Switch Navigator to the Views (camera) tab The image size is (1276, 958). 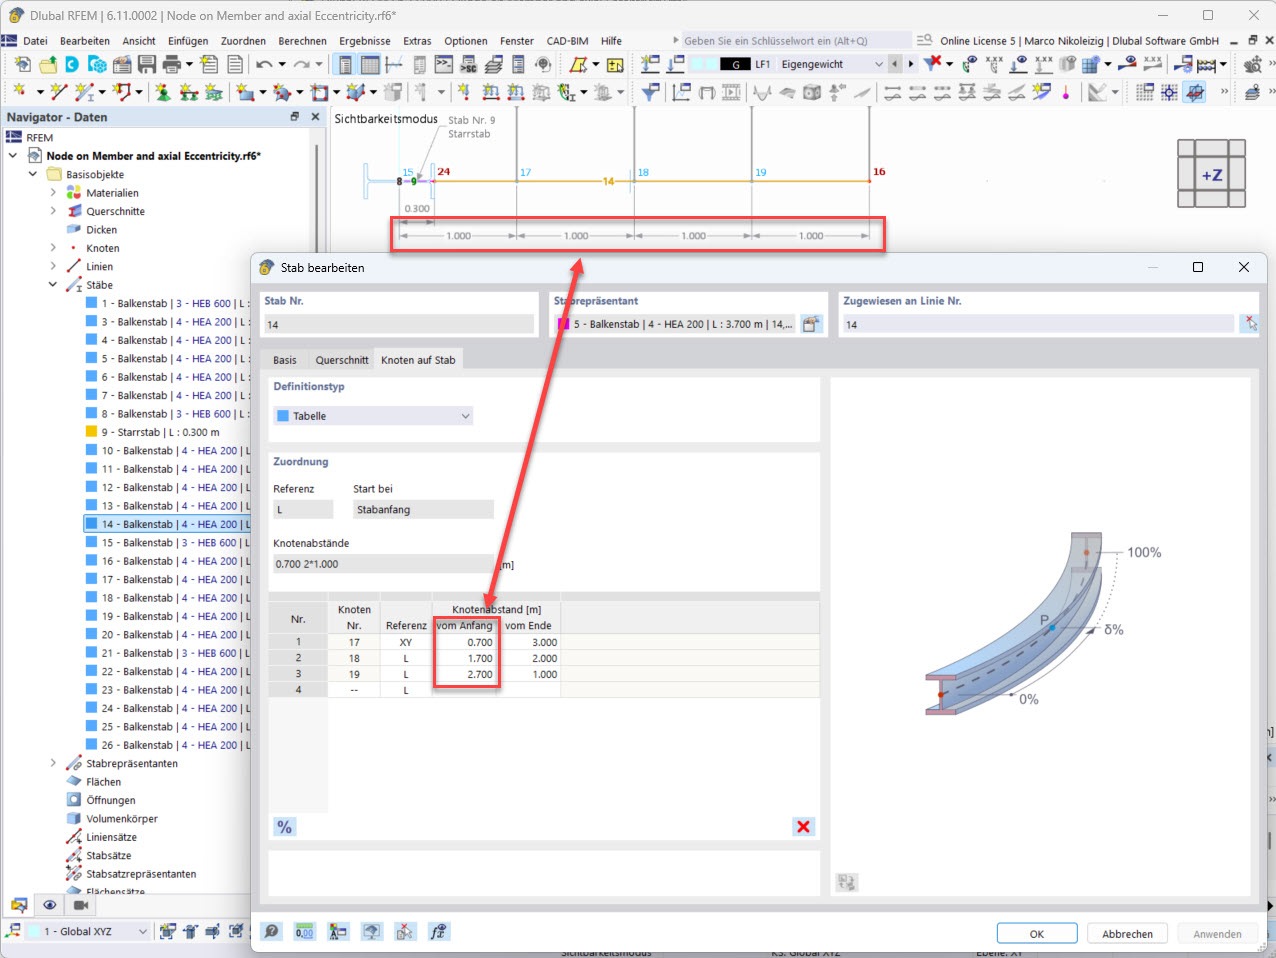[x=81, y=905]
